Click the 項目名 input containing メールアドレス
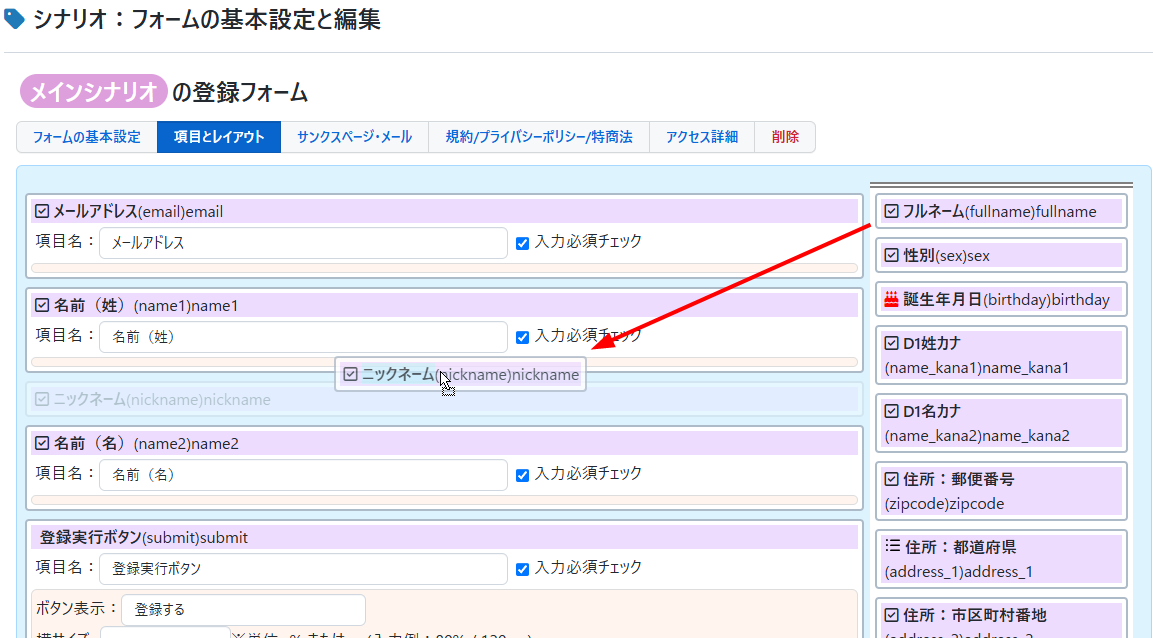The height and width of the screenshot is (638, 1153). (x=303, y=243)
